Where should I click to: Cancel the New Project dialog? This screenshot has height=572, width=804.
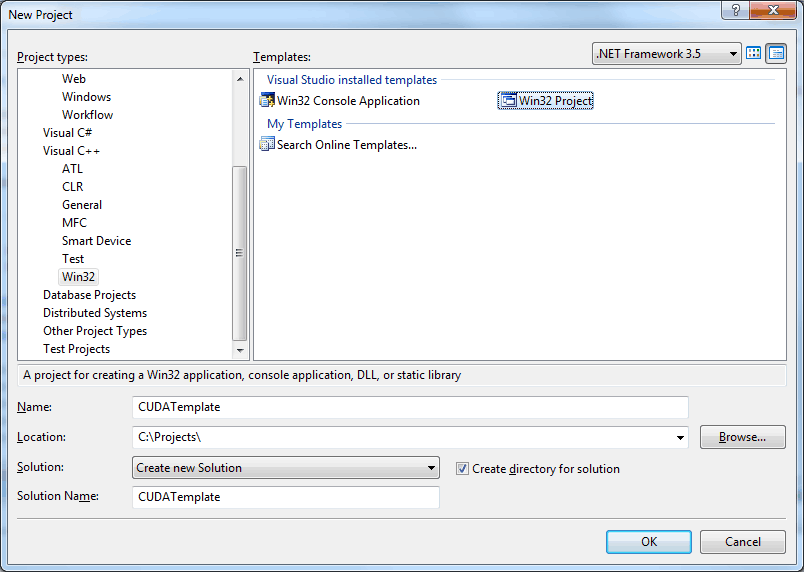click(742, 542)
